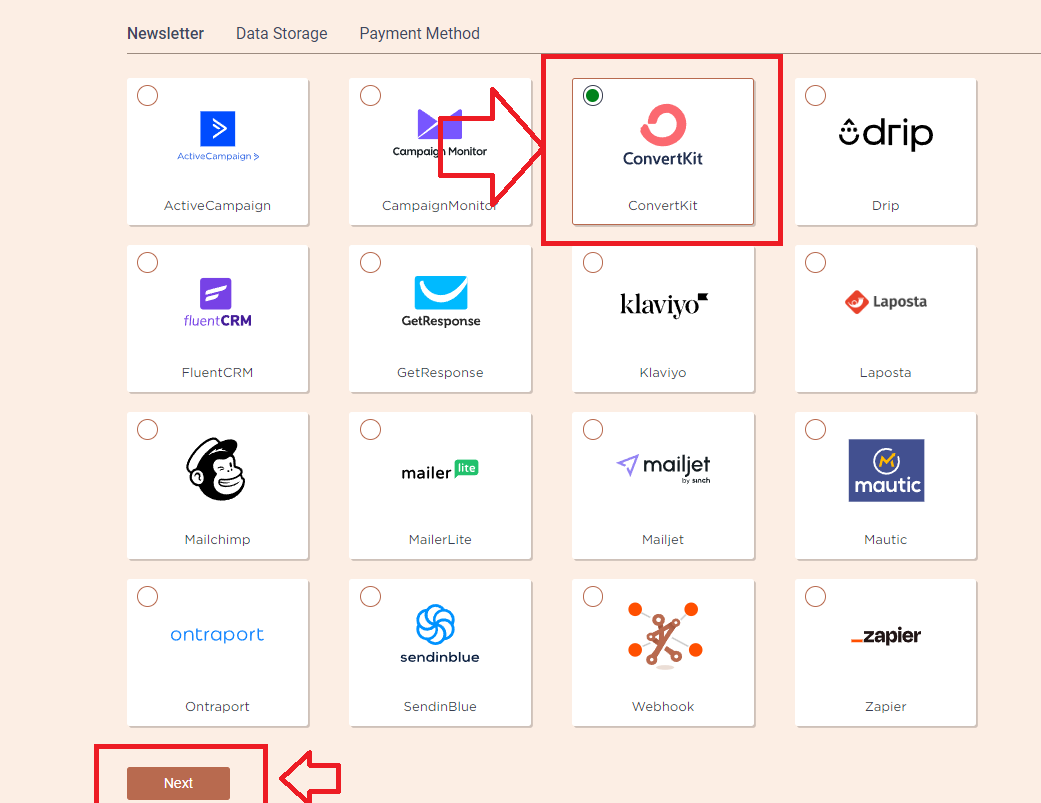The height and width of the screenshot is (803, 1041).
Task: Click the Klaviyo logo
Action: point(663,305)
